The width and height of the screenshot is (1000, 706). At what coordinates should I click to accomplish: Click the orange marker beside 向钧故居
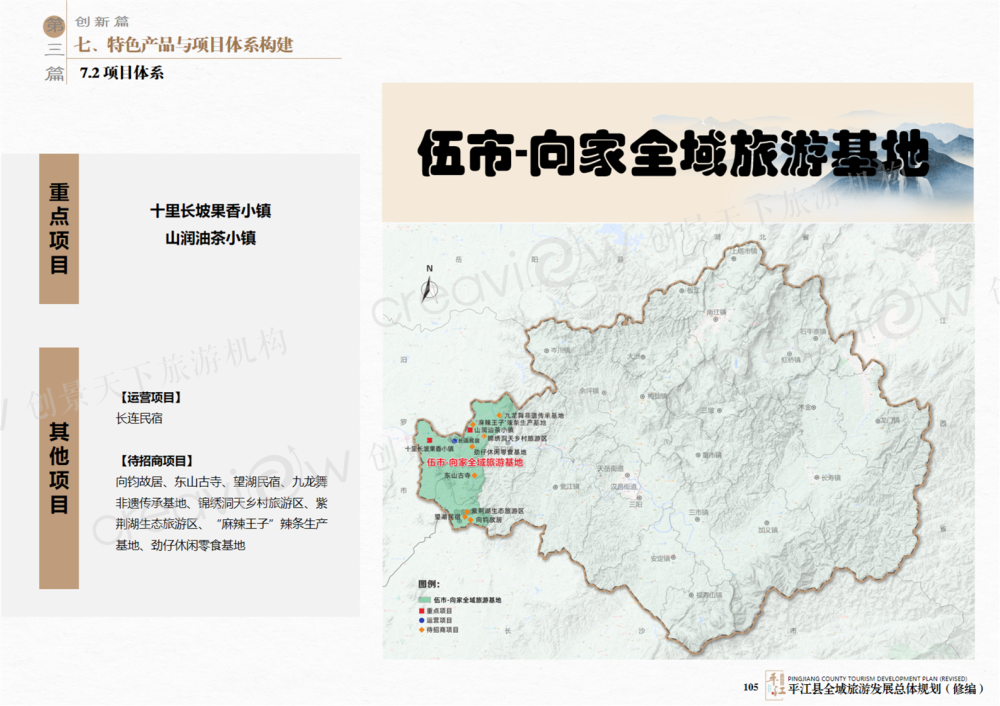click(x=473, y=522)
